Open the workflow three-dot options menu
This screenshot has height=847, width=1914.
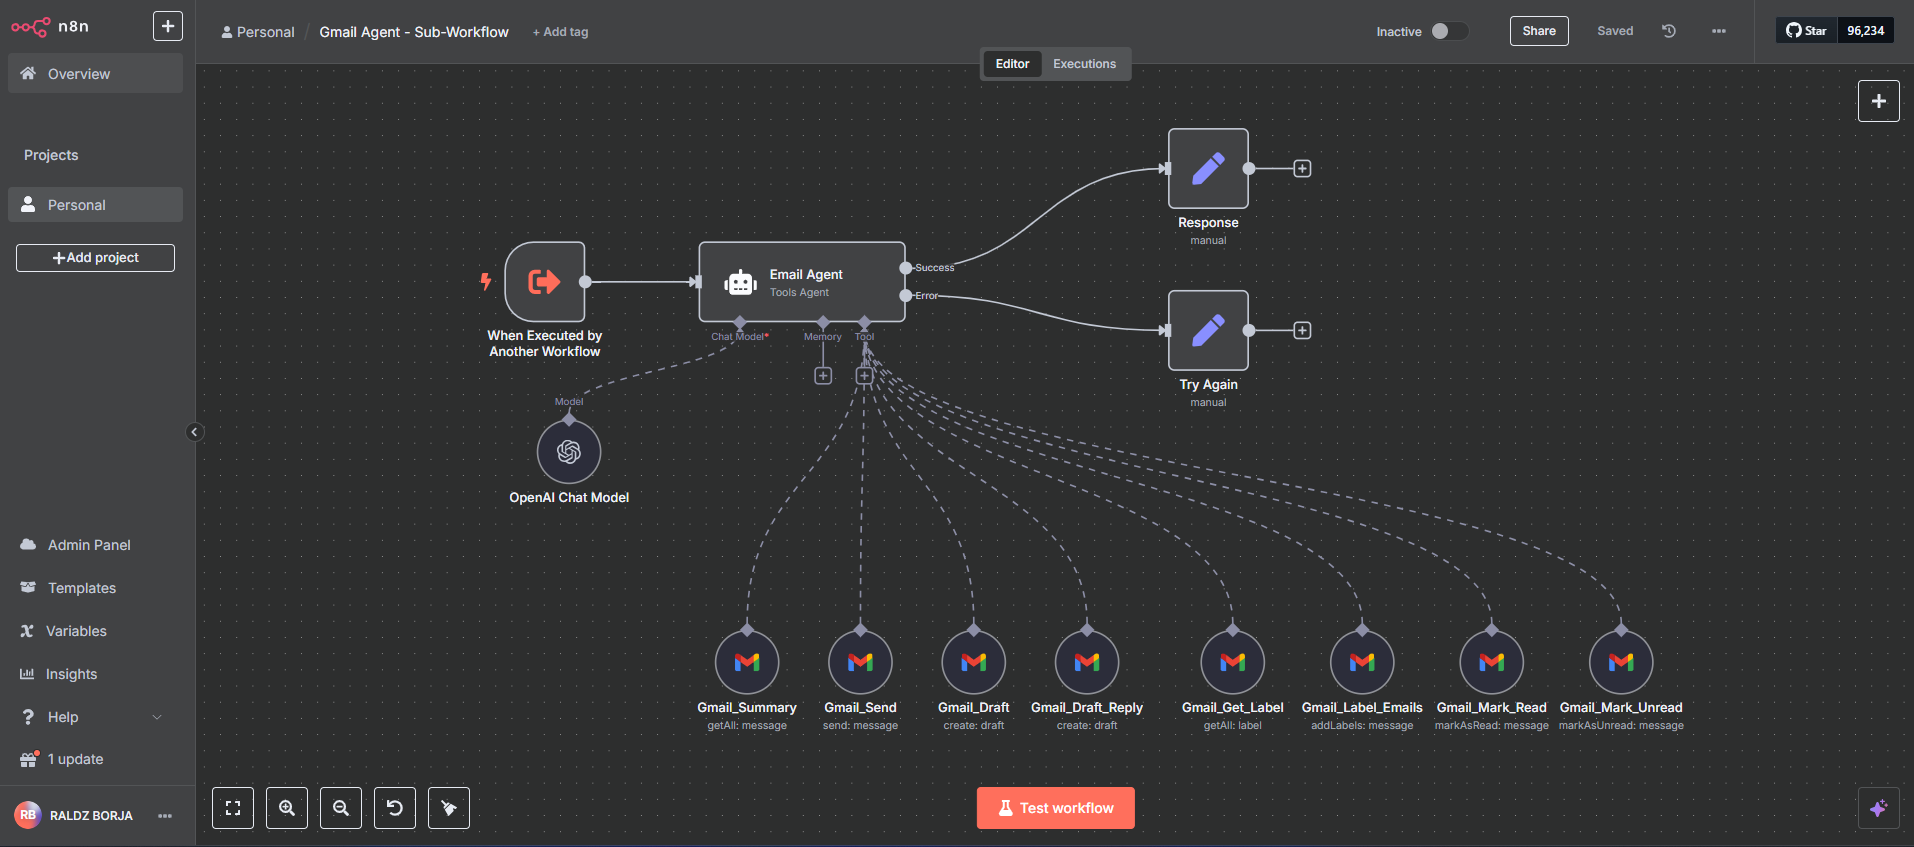click(x=1719, y=31)
